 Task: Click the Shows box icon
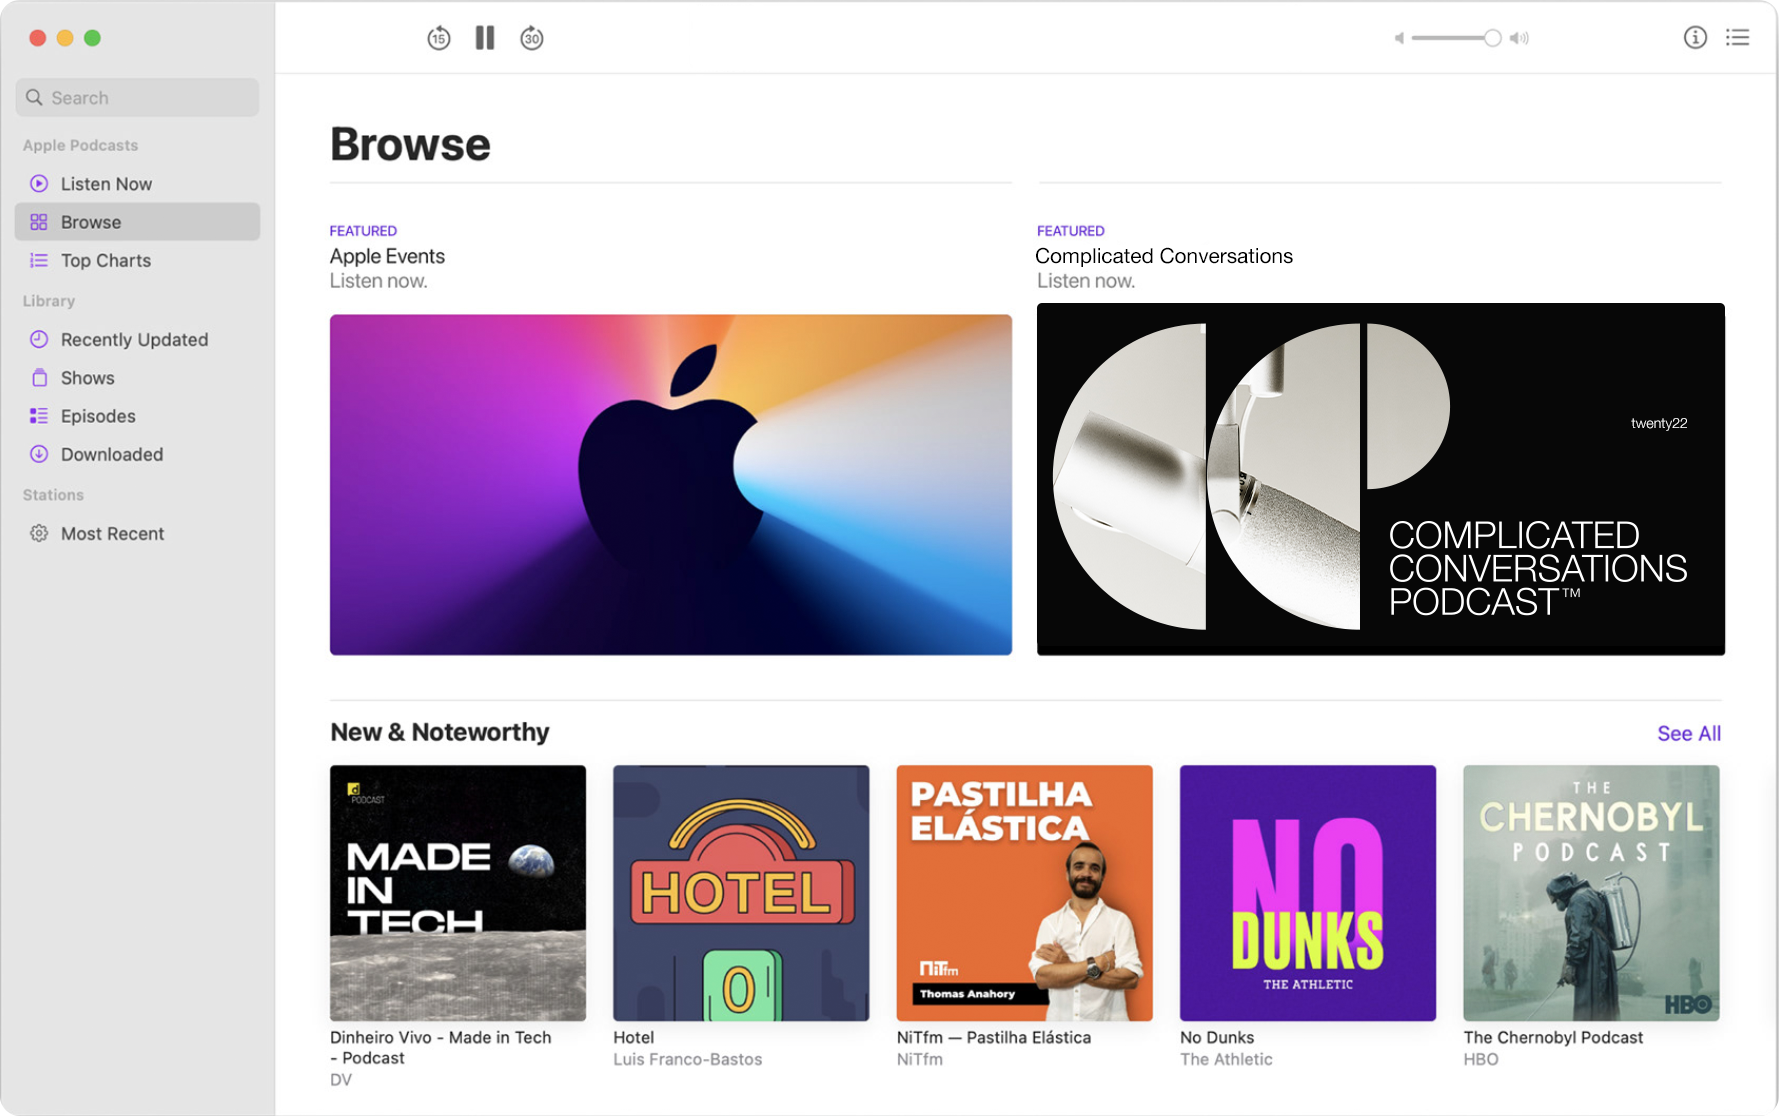(x=39, y=377)
